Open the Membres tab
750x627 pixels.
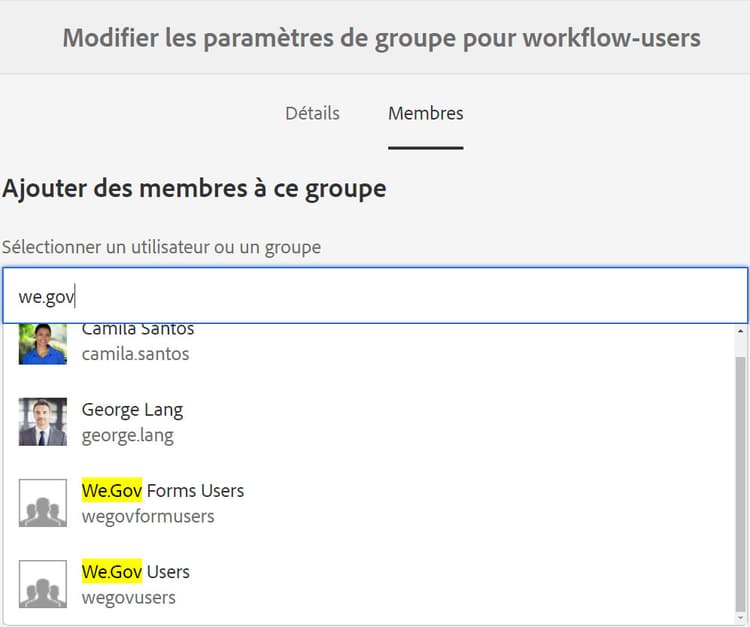(x=425, y=113)
